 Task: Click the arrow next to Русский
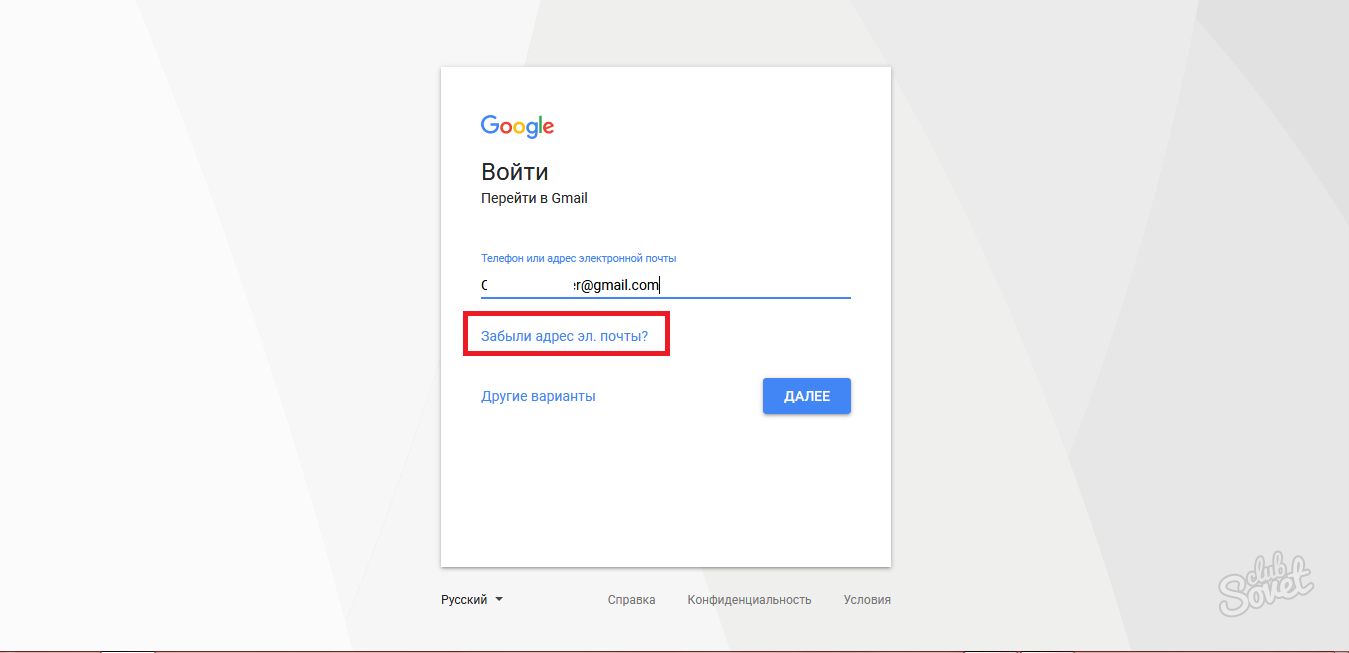point(499,600)
